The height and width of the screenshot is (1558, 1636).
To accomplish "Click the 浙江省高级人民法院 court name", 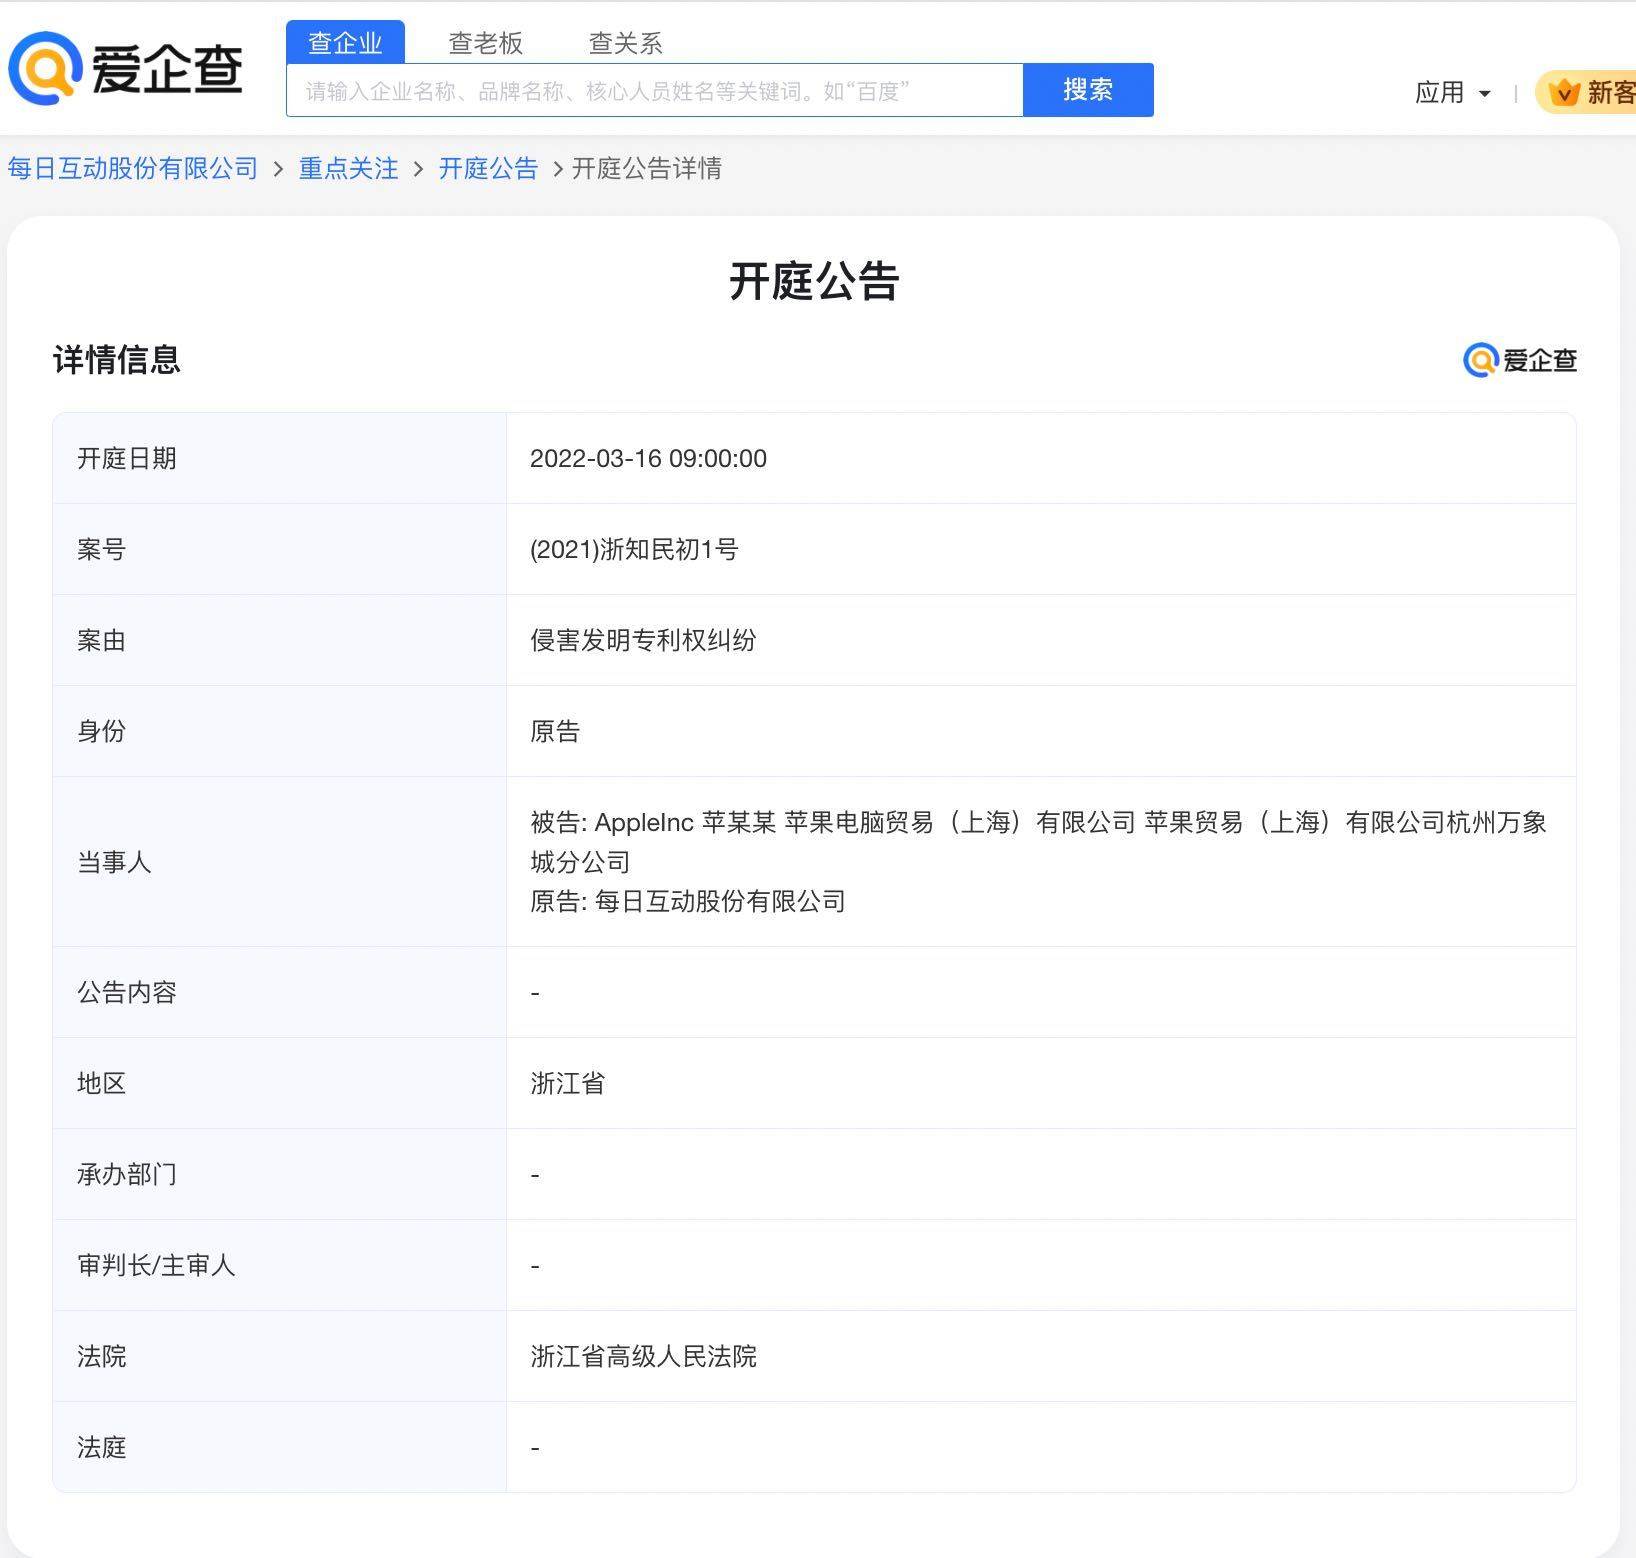I will coord(643,1356).
